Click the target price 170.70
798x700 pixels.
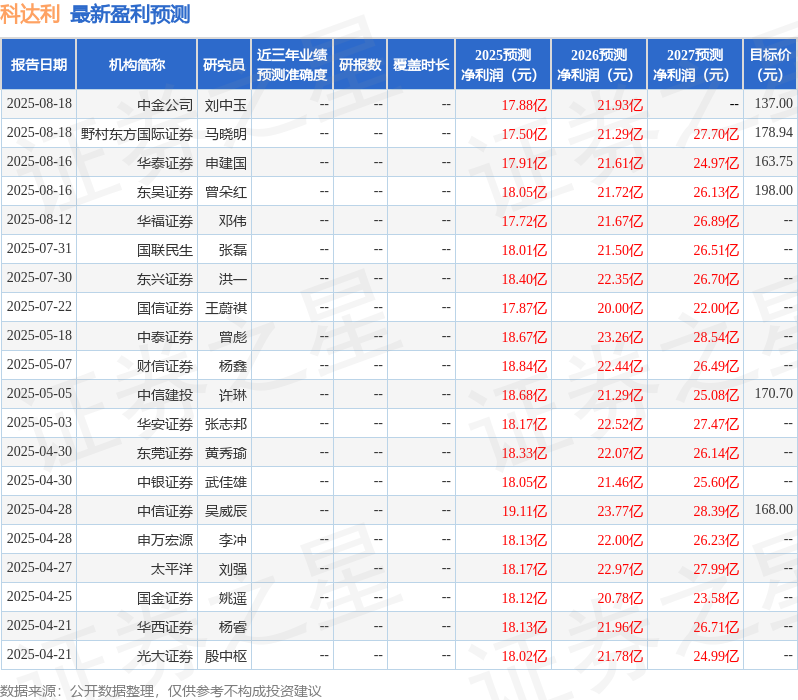point(774,394)
